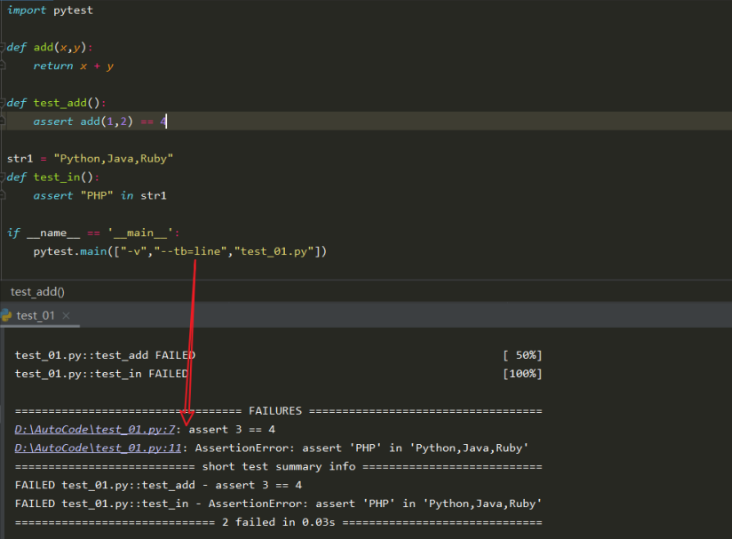Click 'FAILED test_01.py::test_add - assert 3 == 4'
This screenshot has height=539, width=732.
click(158, 485)
